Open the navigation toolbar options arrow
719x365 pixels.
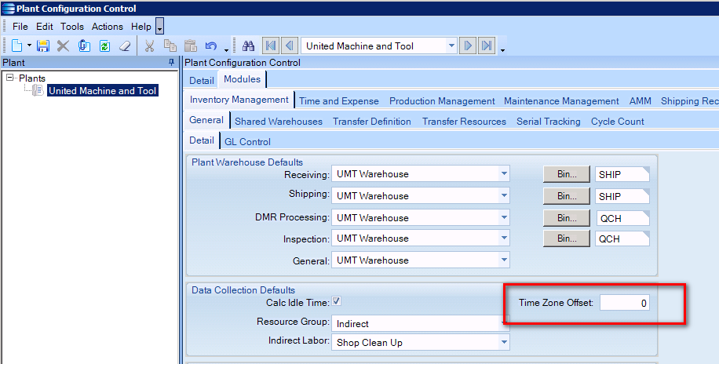(x=503, y=50)
